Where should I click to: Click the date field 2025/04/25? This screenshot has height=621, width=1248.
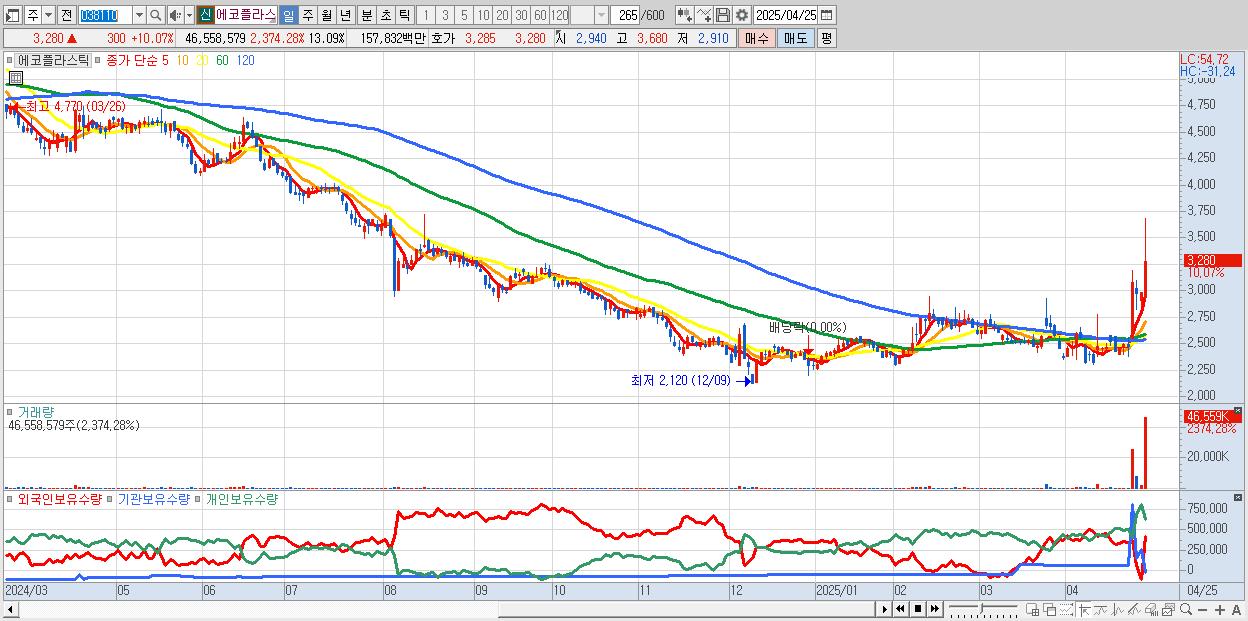pos(786,15)
